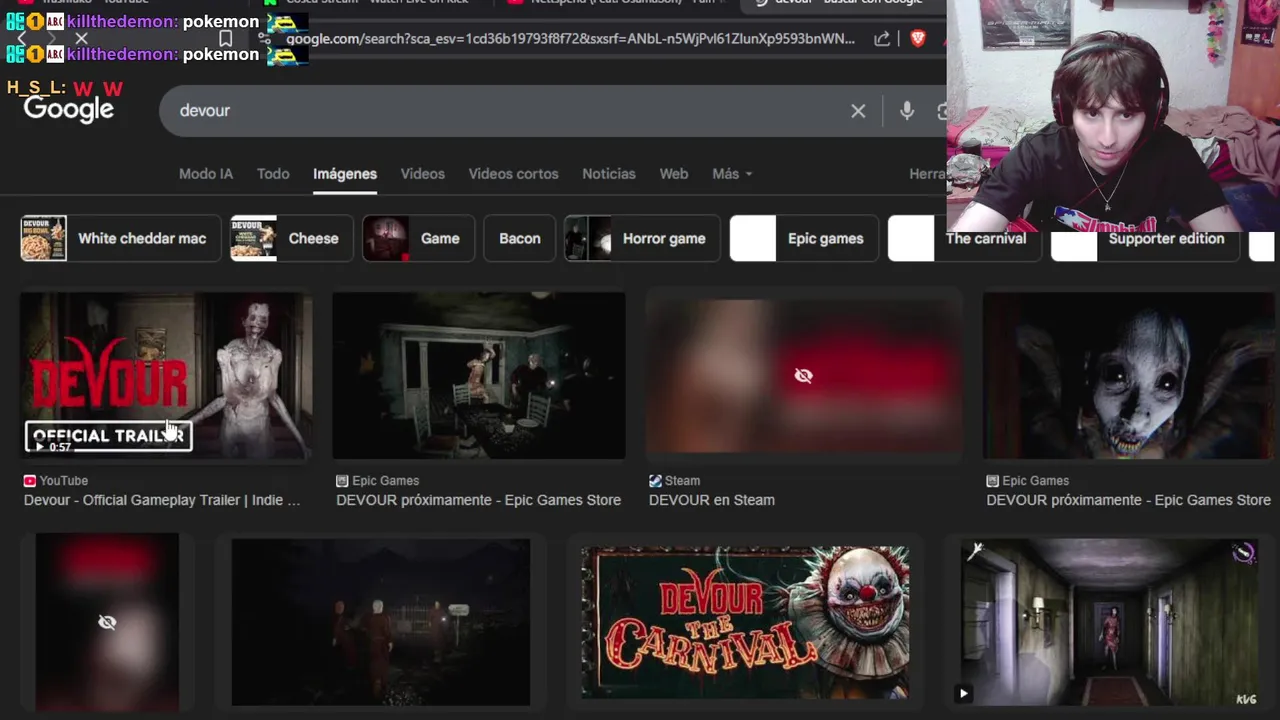1280x720 pixels.
Task: Filter by the Cheese chip
Action: [292, 239]
